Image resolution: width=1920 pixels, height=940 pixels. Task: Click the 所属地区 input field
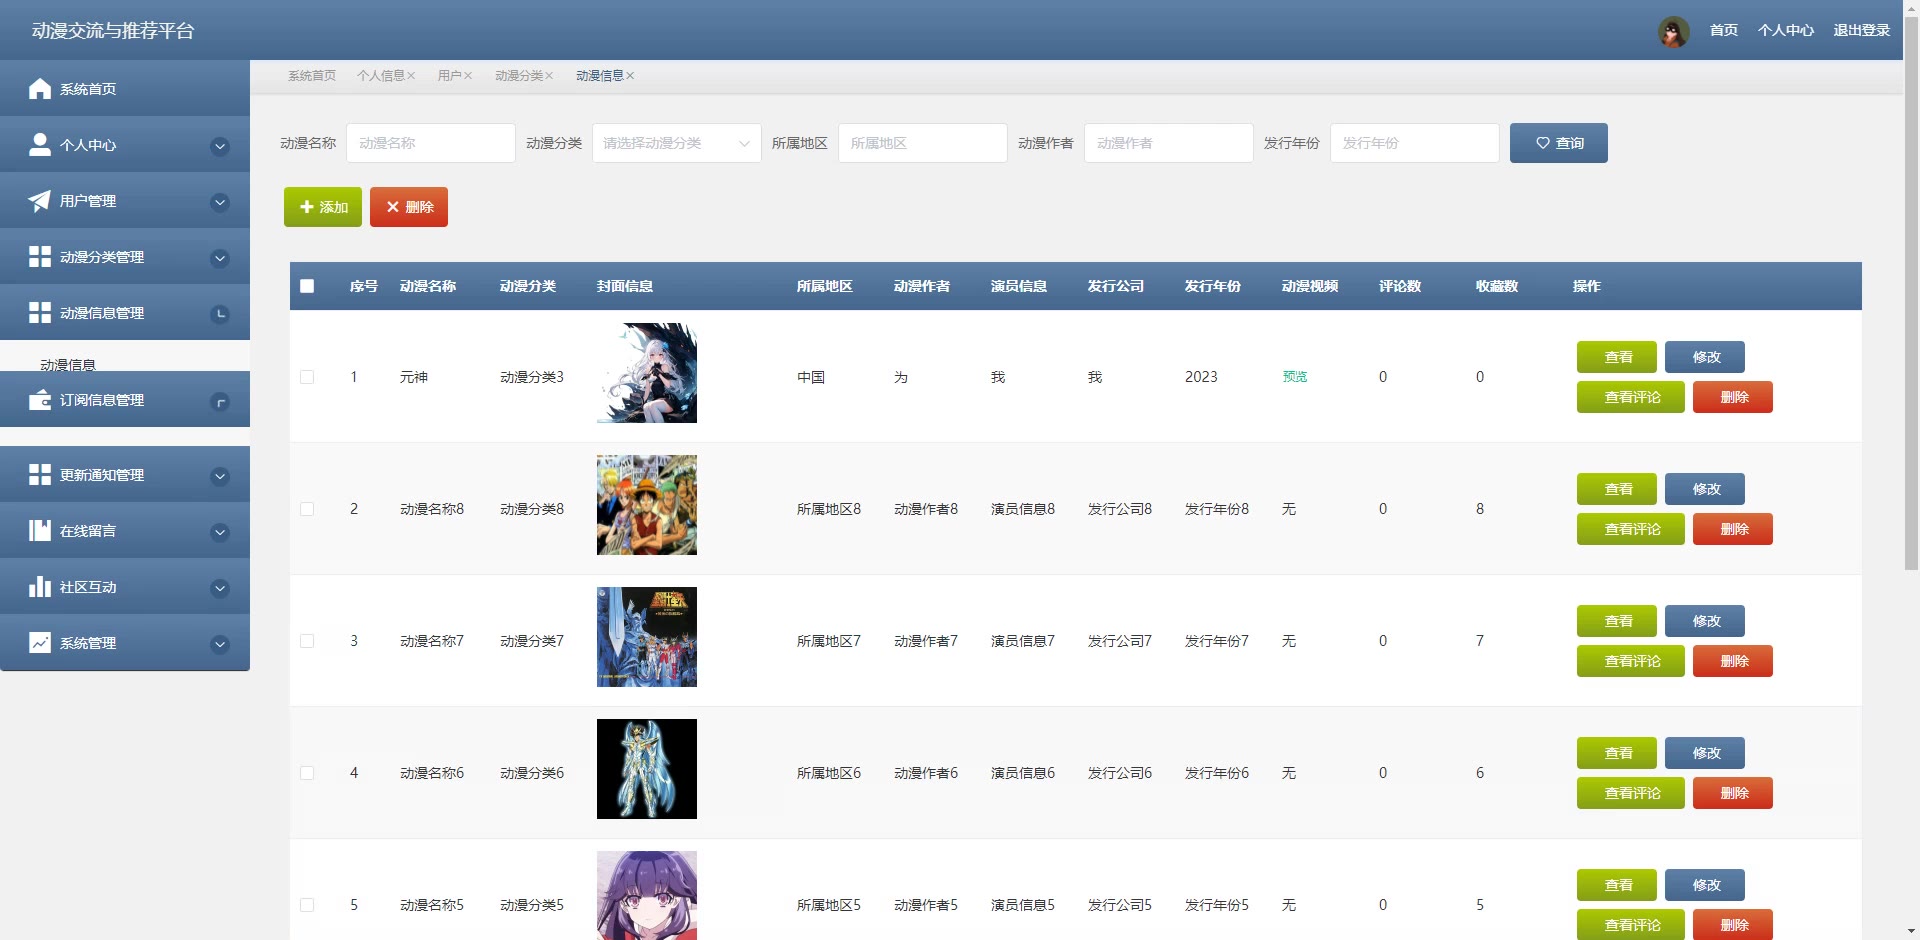coord(923,143)
